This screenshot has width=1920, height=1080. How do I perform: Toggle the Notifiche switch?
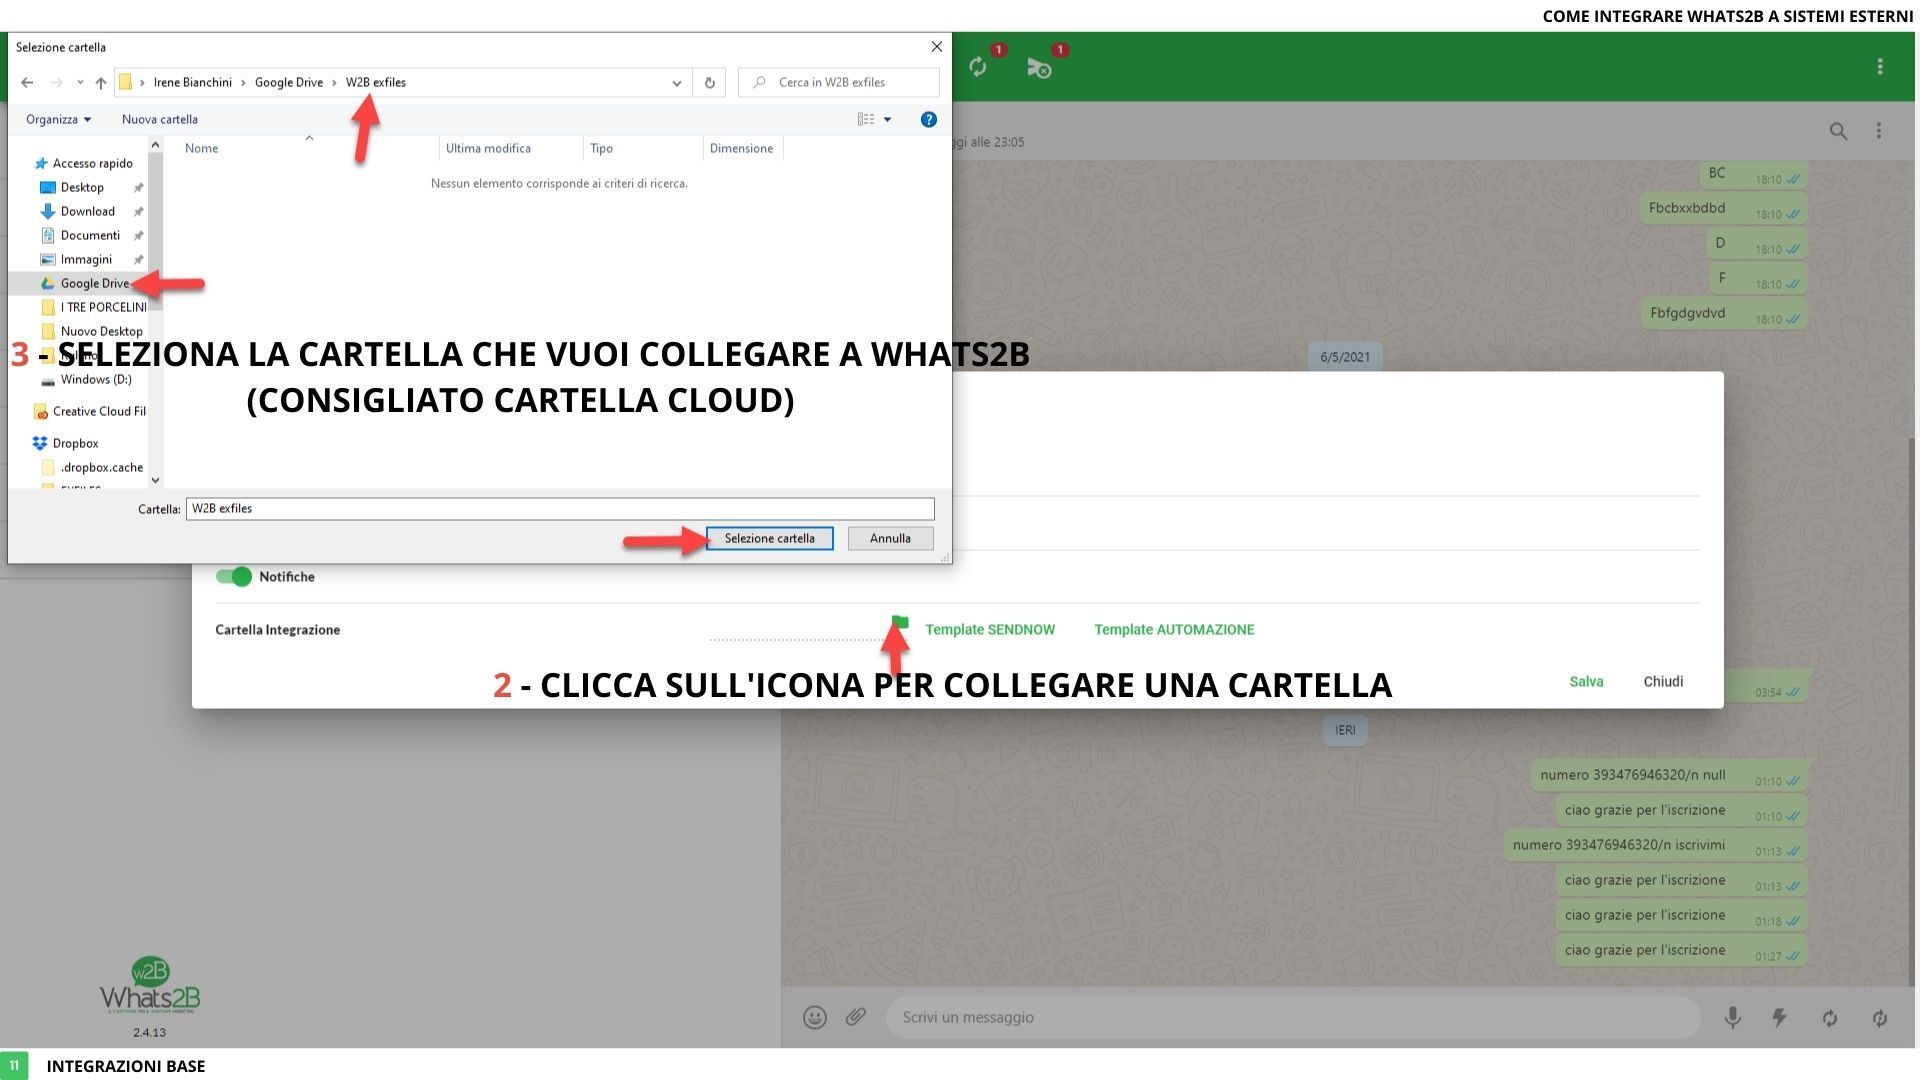234,577
